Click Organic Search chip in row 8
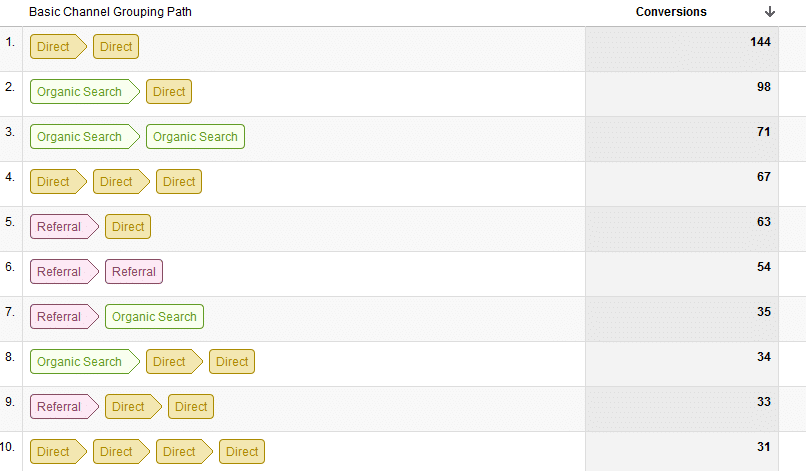 (85, 361)
